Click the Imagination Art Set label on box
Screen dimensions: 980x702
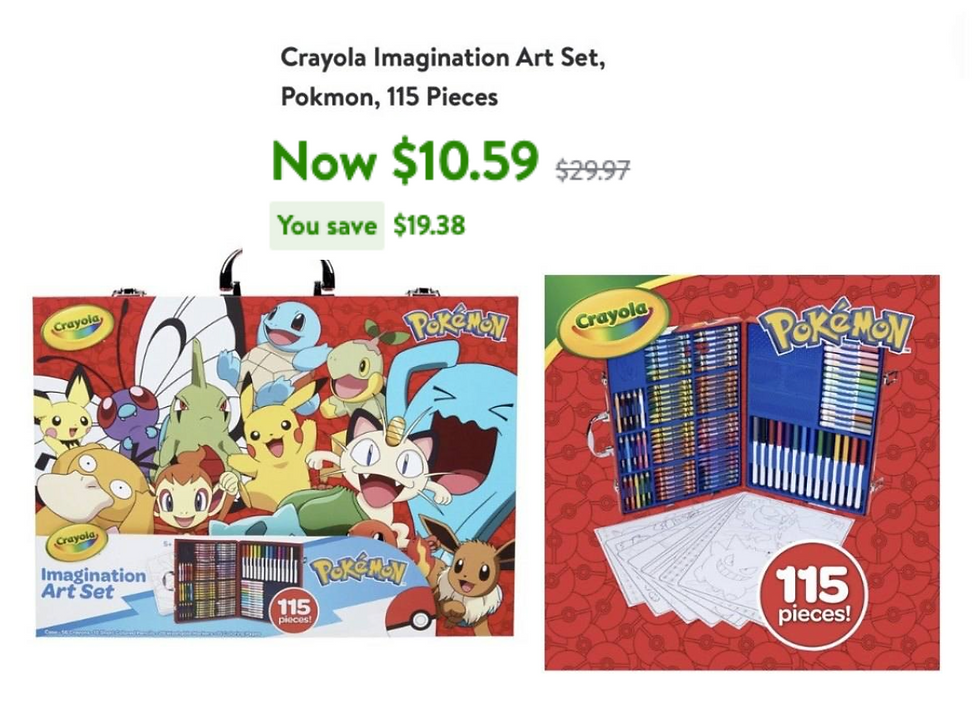[x=93, y=583]
